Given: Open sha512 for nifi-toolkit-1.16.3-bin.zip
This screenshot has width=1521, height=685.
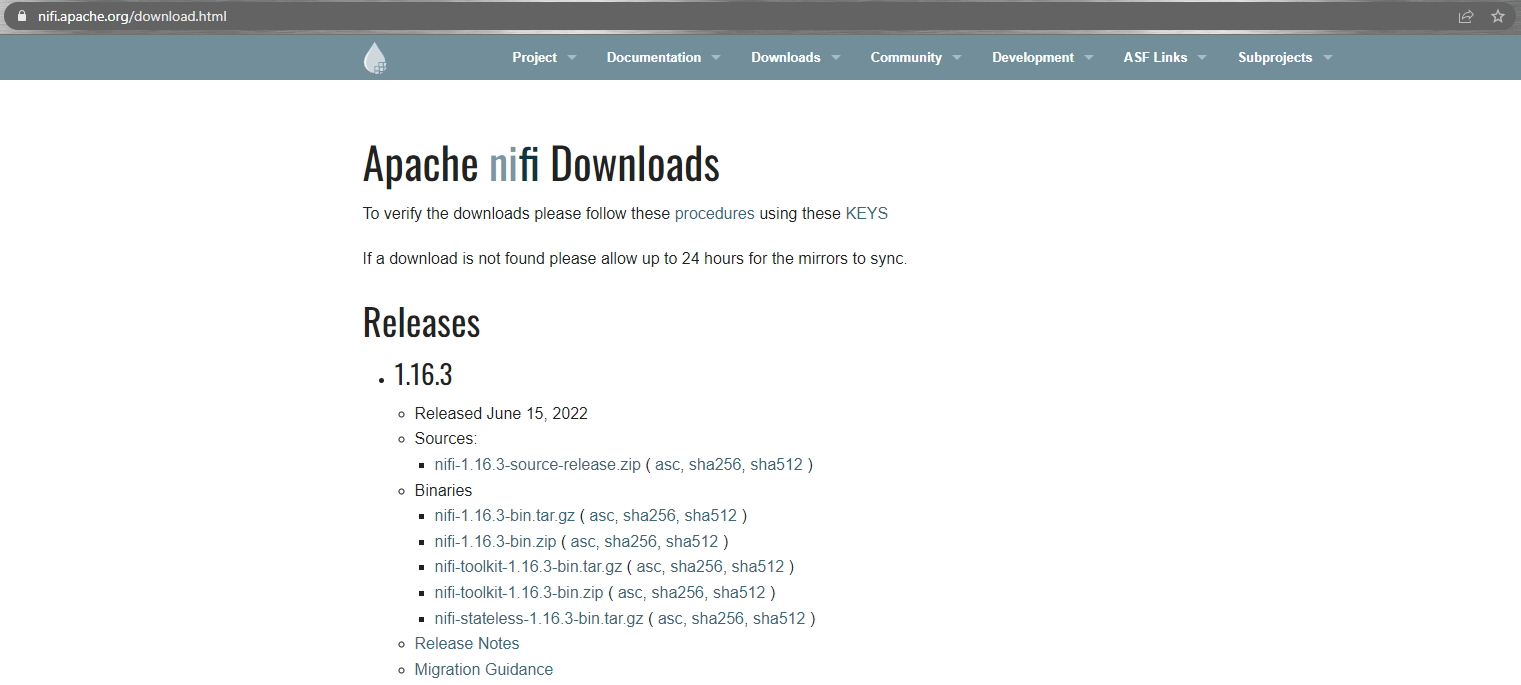Looking at the screenshot, I should [739, 593].
